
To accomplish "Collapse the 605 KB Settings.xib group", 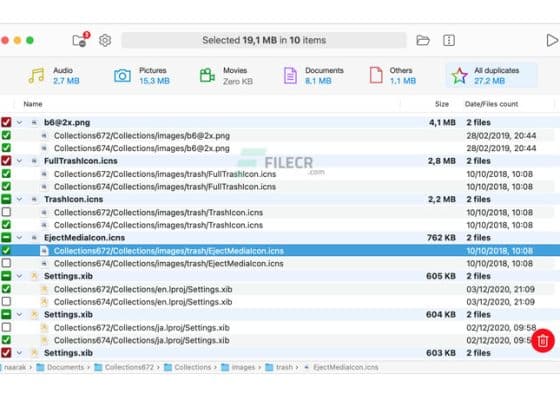I will click(x=20, y=276).
